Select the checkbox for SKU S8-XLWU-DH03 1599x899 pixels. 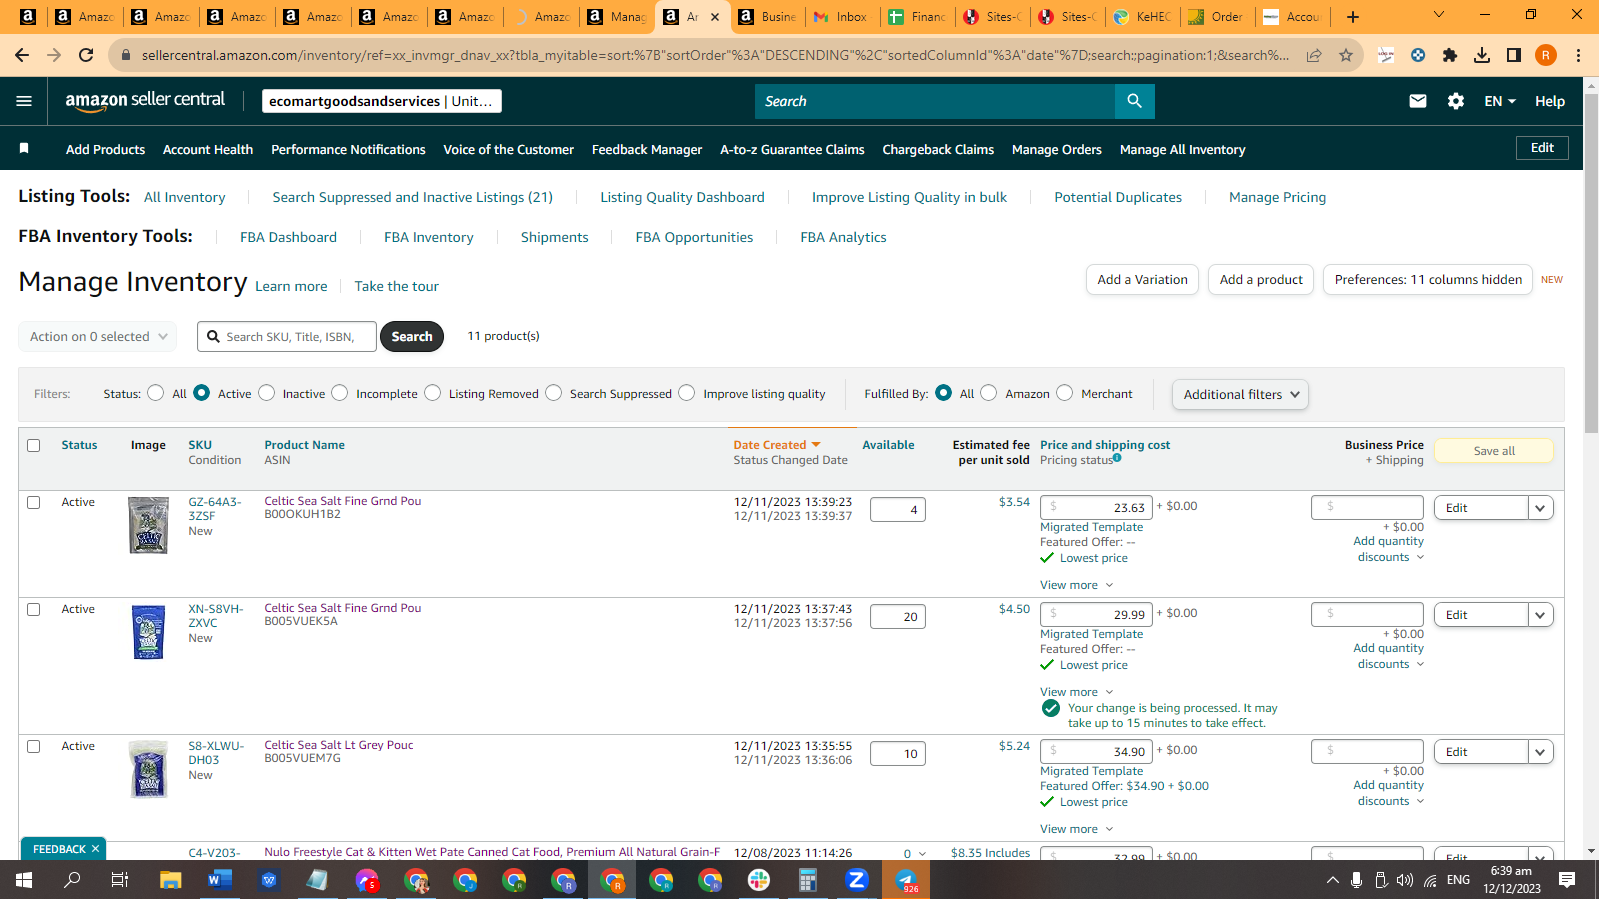tap(34, 746)
